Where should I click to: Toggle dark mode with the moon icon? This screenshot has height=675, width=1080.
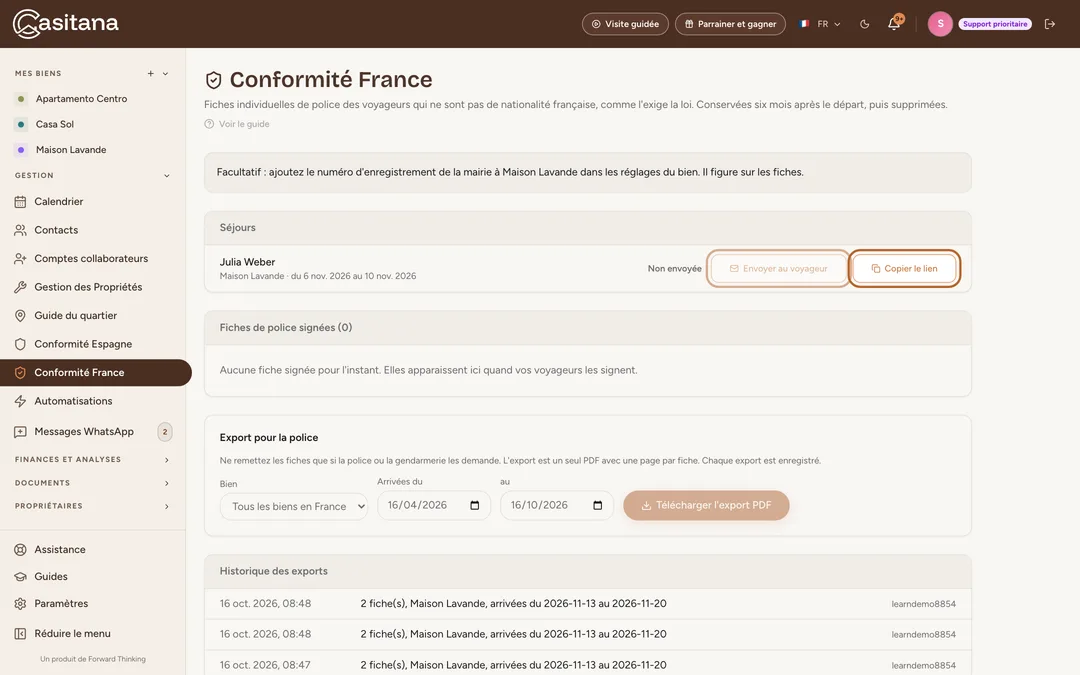tap(864, 24)
